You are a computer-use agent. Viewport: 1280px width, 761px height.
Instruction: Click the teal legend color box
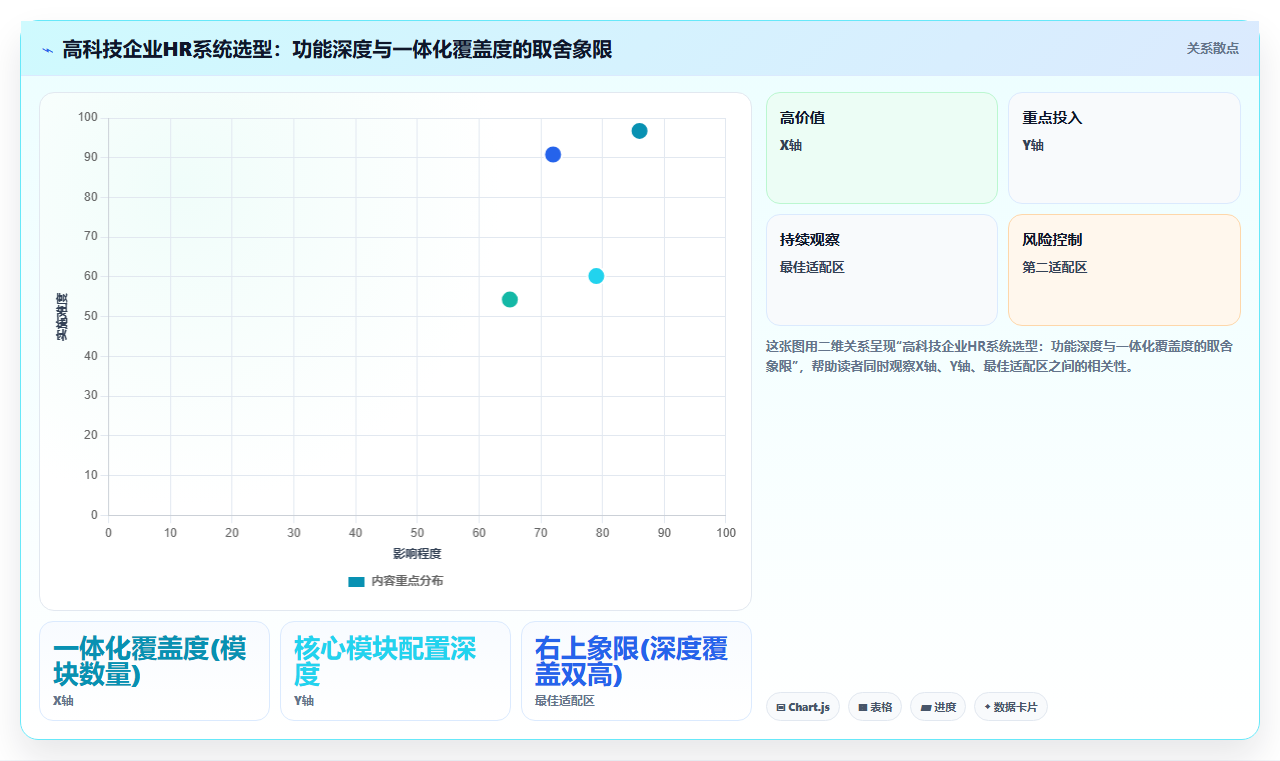pos(356,581)
